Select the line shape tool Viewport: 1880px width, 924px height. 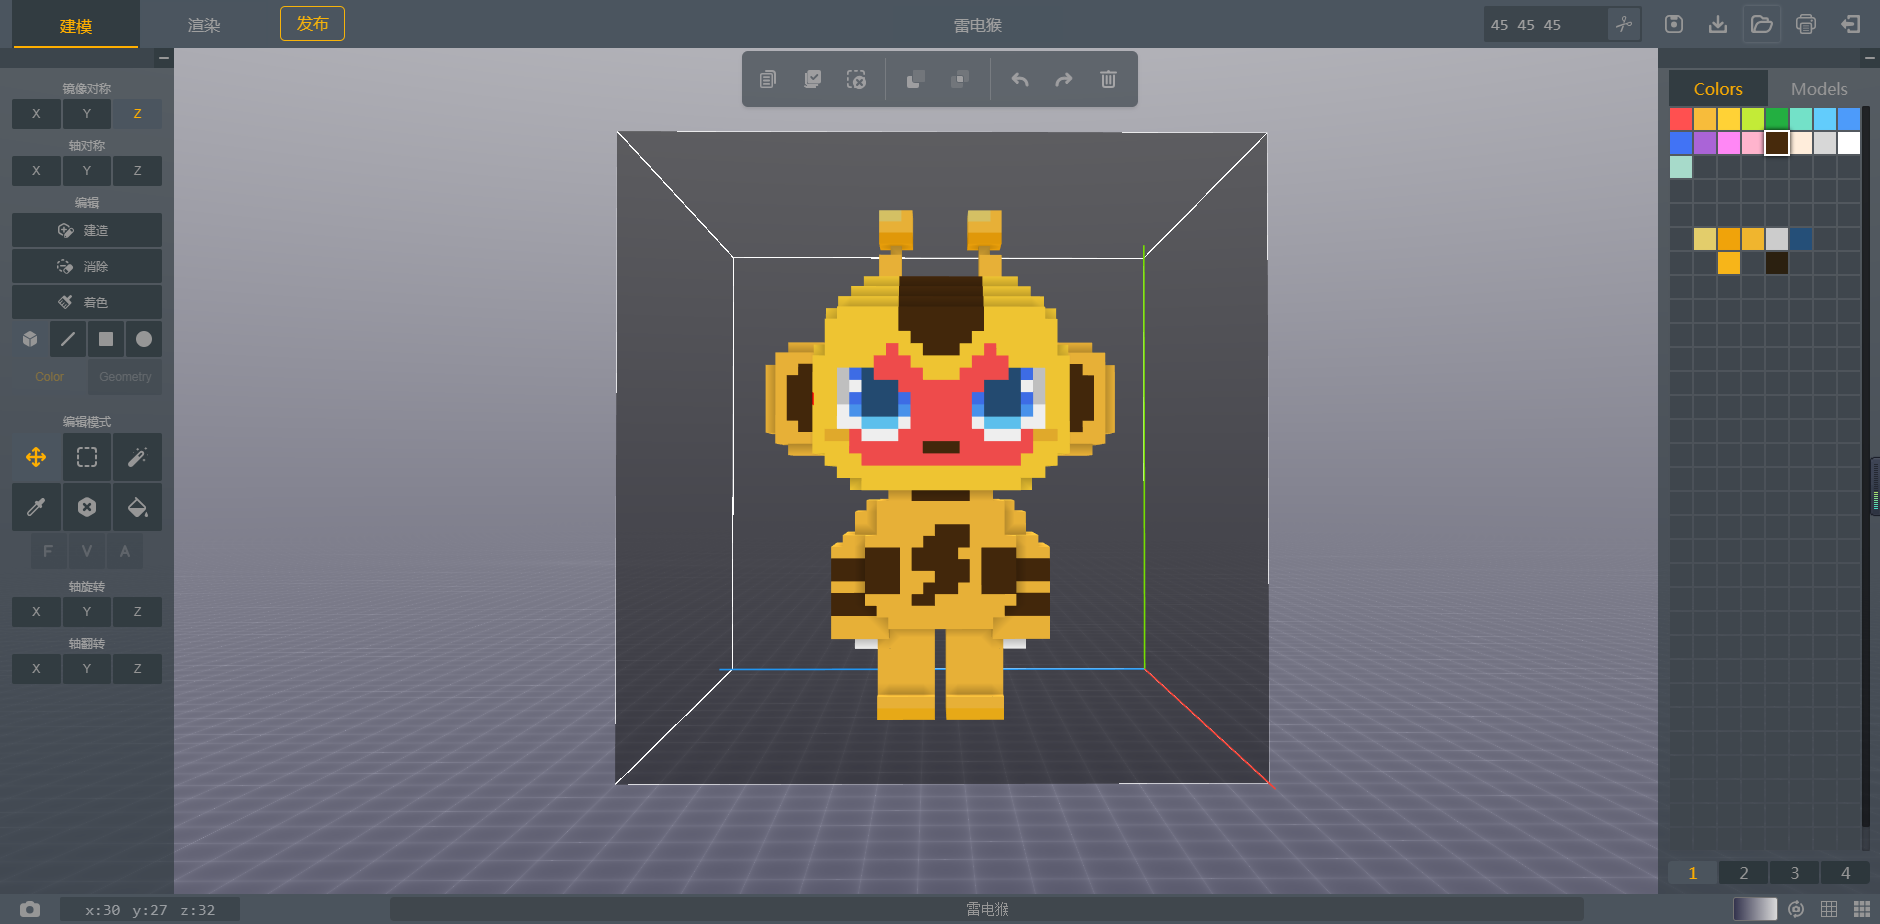(x=68, y=339)
